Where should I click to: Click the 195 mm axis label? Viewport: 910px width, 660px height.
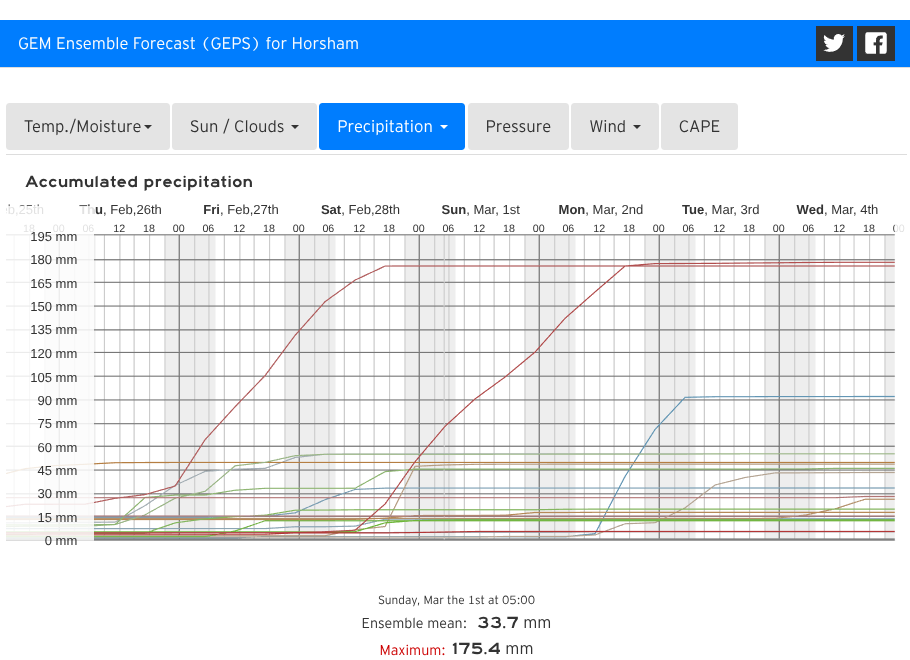(53, 237)
